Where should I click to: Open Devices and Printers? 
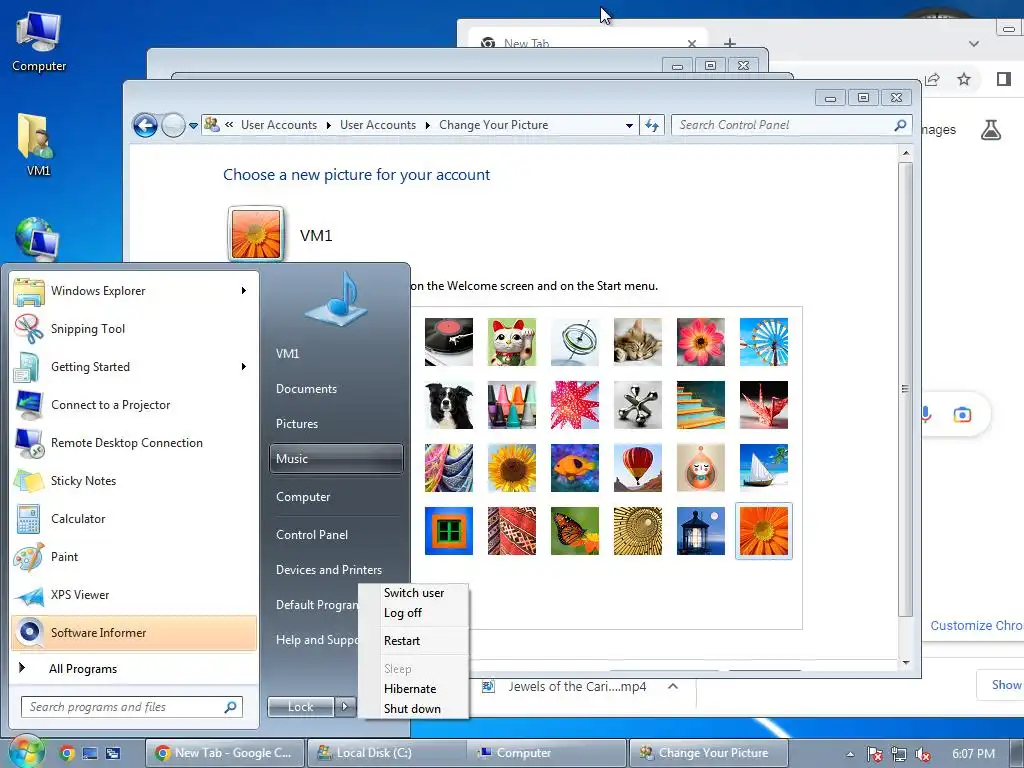click(336, 569)
